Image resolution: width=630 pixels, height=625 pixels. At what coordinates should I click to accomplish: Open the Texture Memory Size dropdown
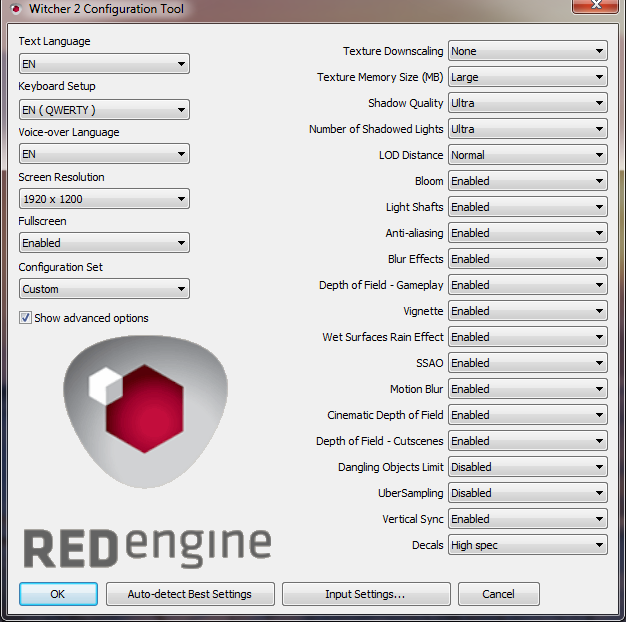(x=528, y=77)
